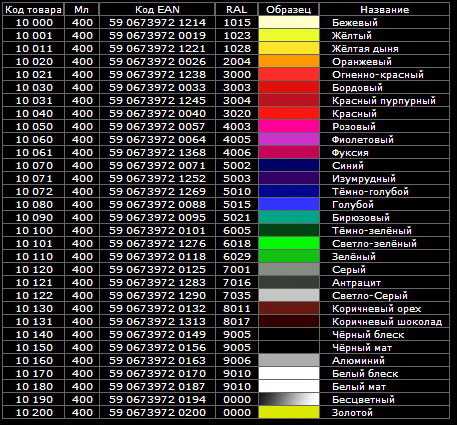Click the Название column header

click(385, 10)
